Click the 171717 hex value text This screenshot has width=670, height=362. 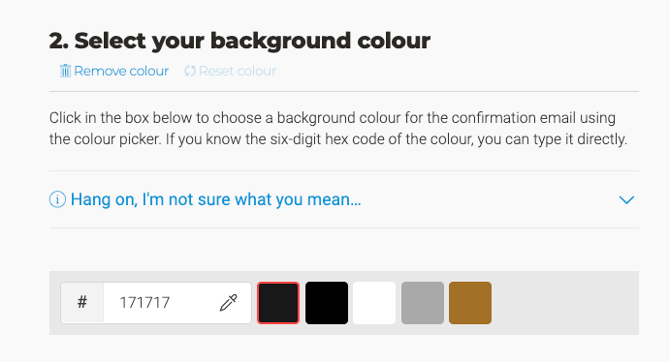pyautogui.click(x=145, y=303)
